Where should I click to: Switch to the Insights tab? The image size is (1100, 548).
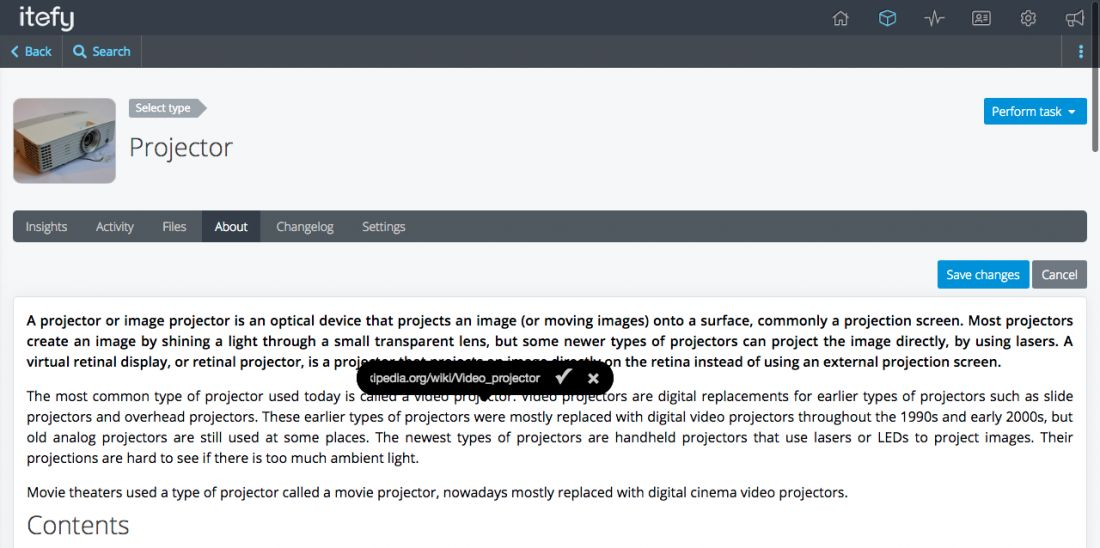(46, 227)
